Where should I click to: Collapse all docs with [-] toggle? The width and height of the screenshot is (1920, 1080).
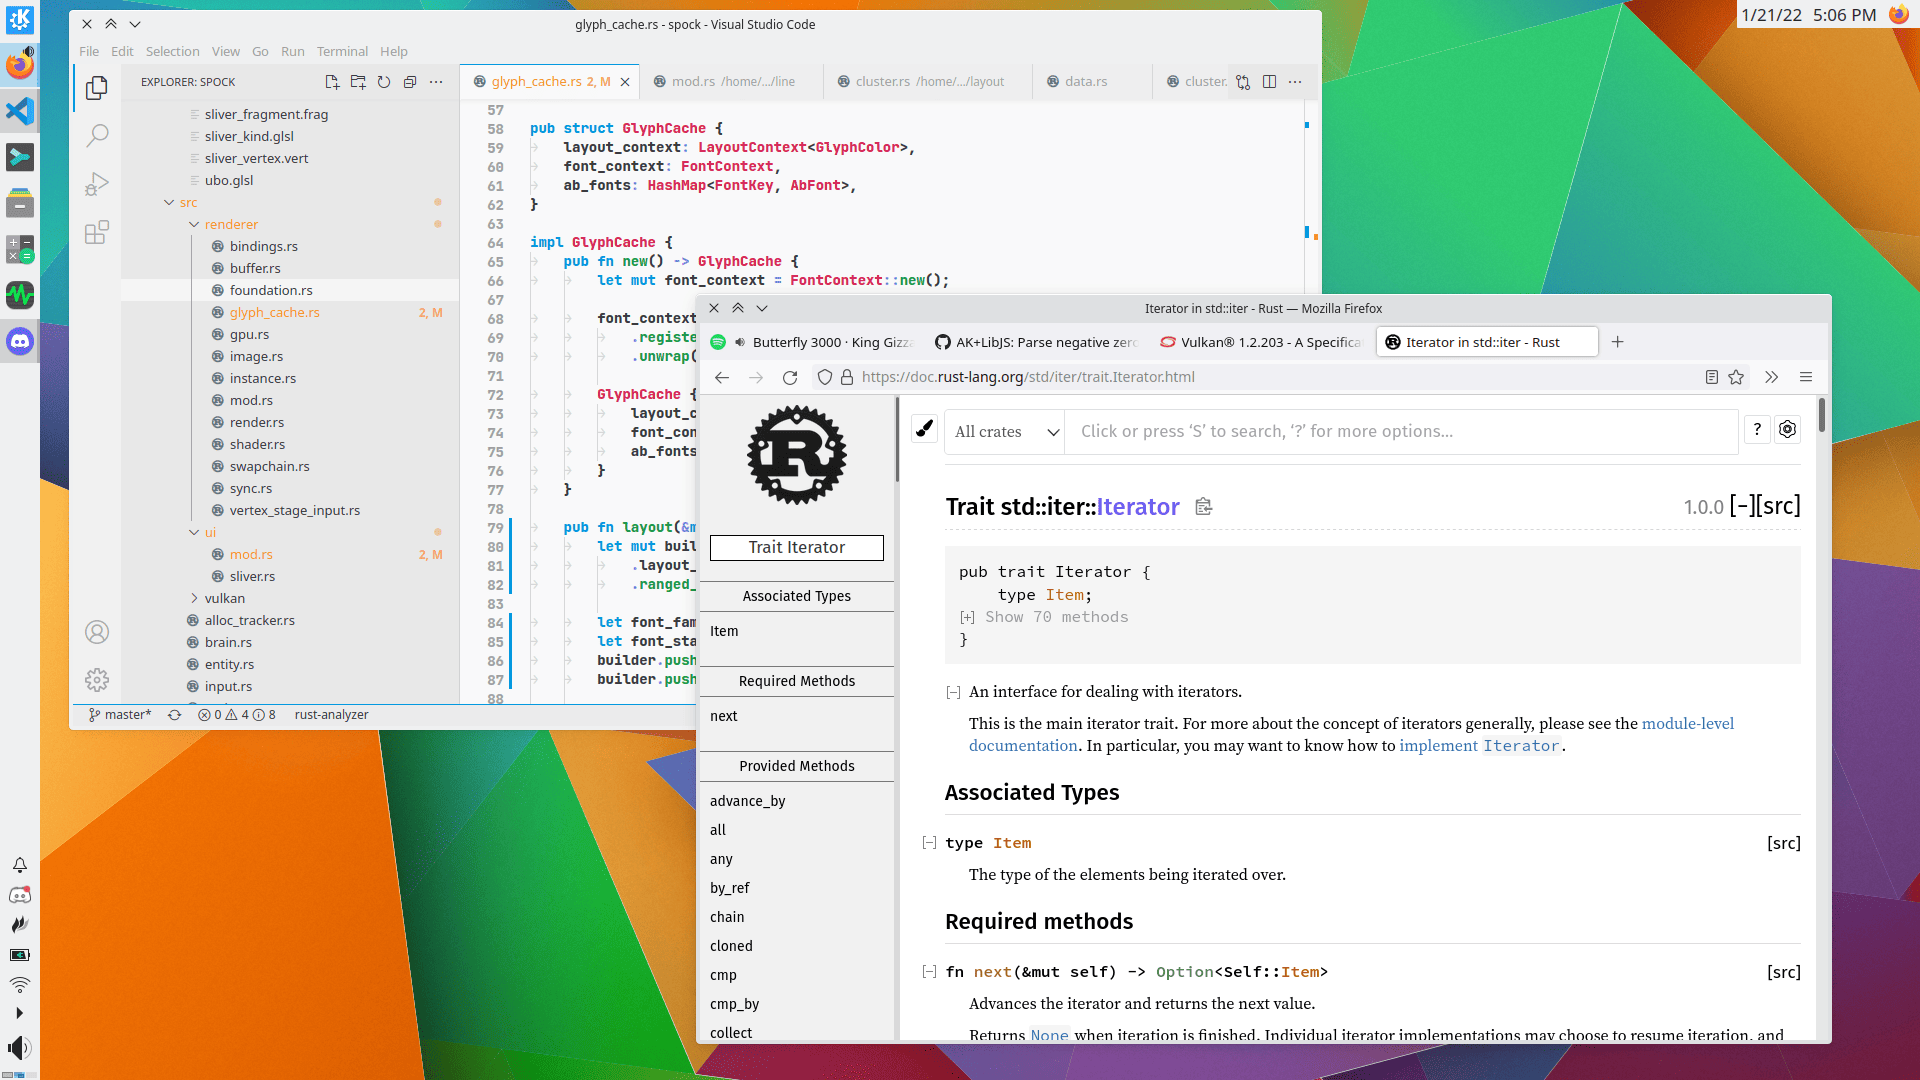pyautogui.click(x=1742, y=506)
